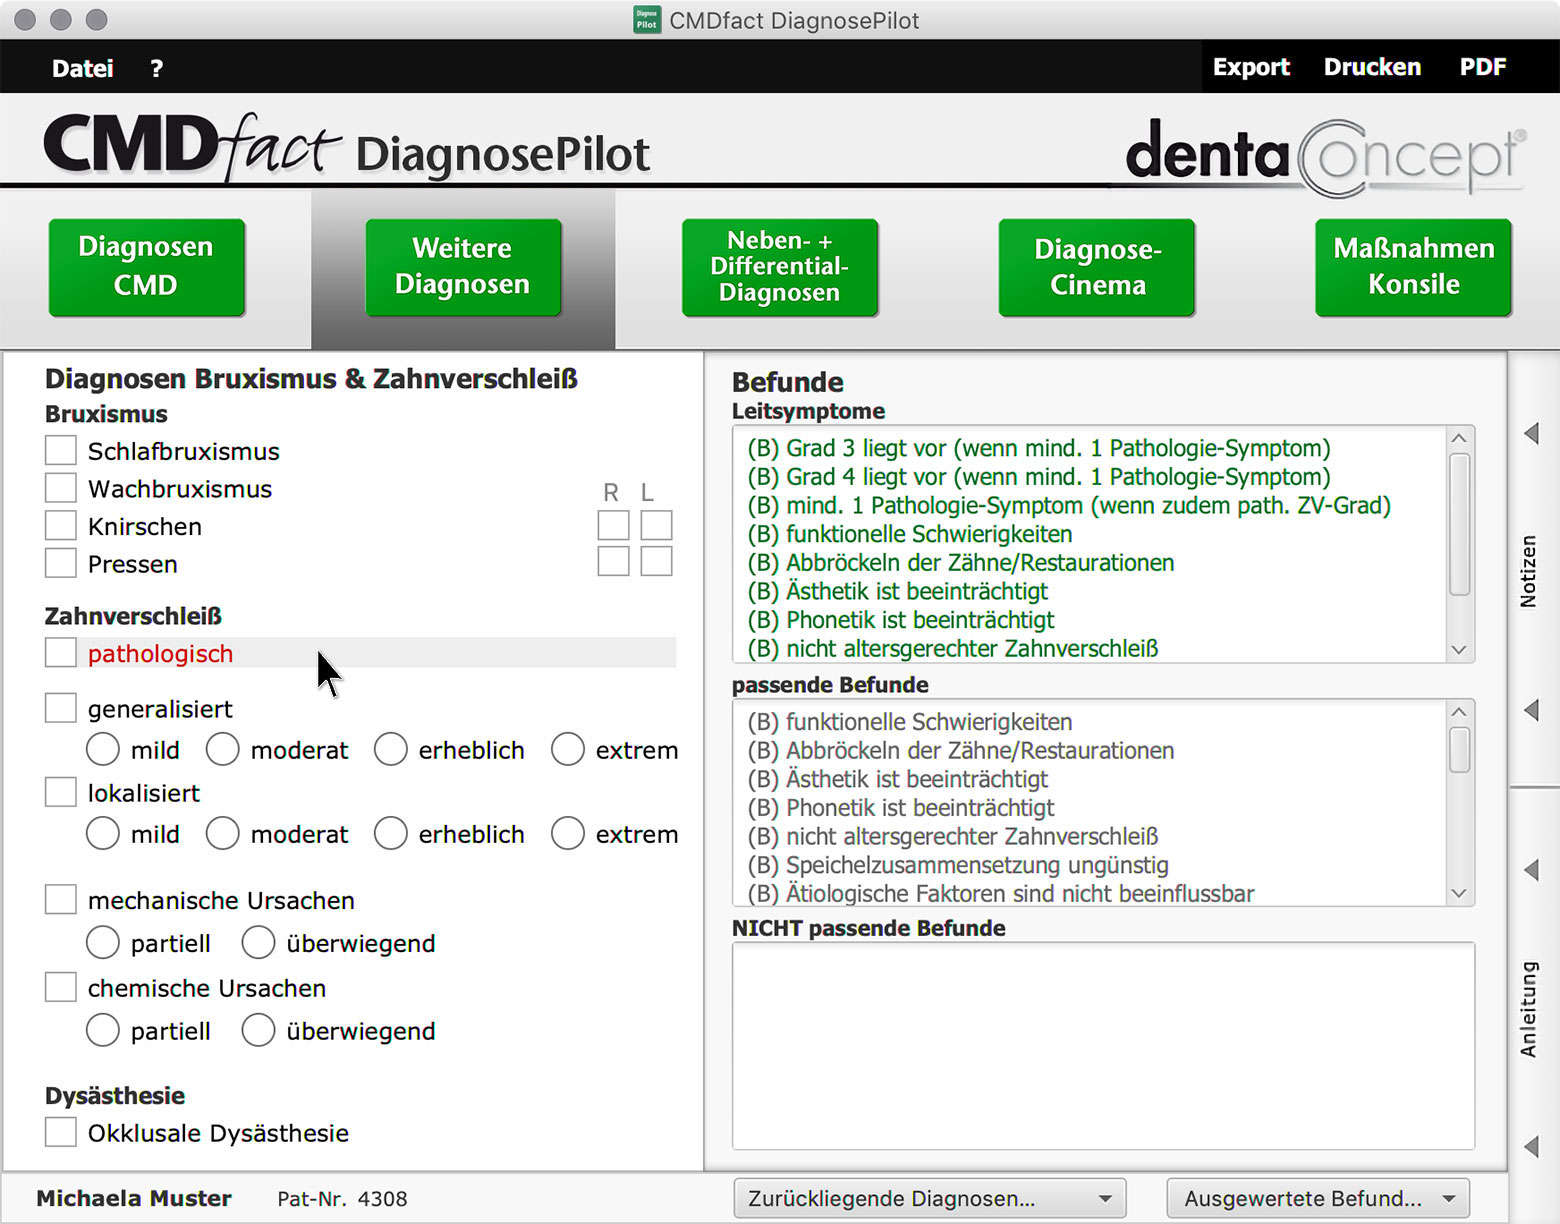Click the collapse arrow below Notizen
Screen dimensions: 1560x1224
(x=1531, y=710)
